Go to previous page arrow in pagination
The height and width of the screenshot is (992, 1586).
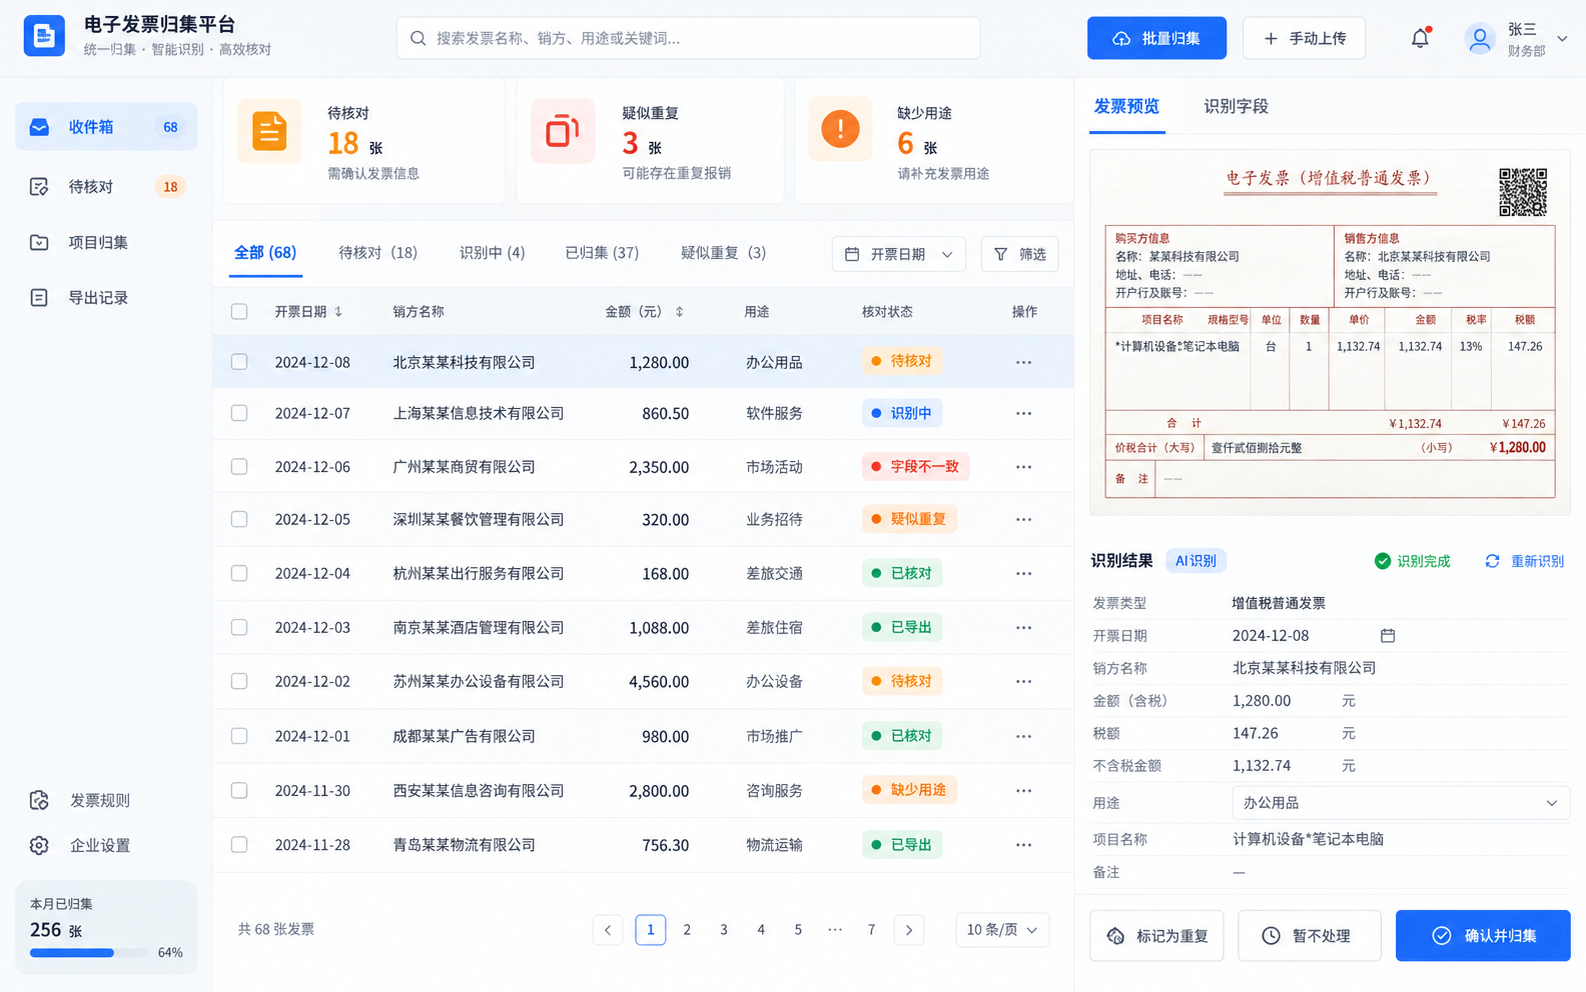(608, 930)
